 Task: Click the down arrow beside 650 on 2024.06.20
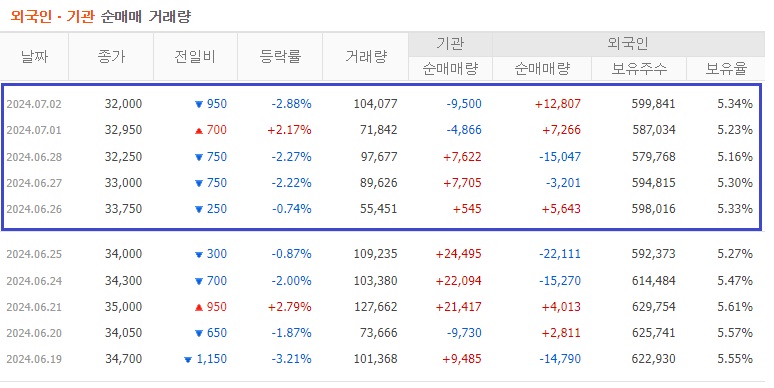199,333
